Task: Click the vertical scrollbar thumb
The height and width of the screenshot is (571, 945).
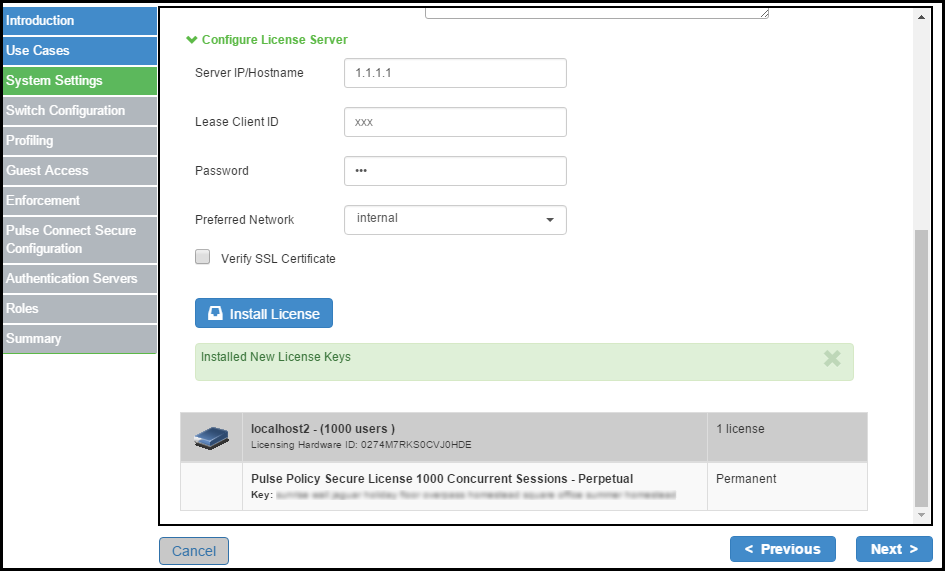Action: coord(921,368)
